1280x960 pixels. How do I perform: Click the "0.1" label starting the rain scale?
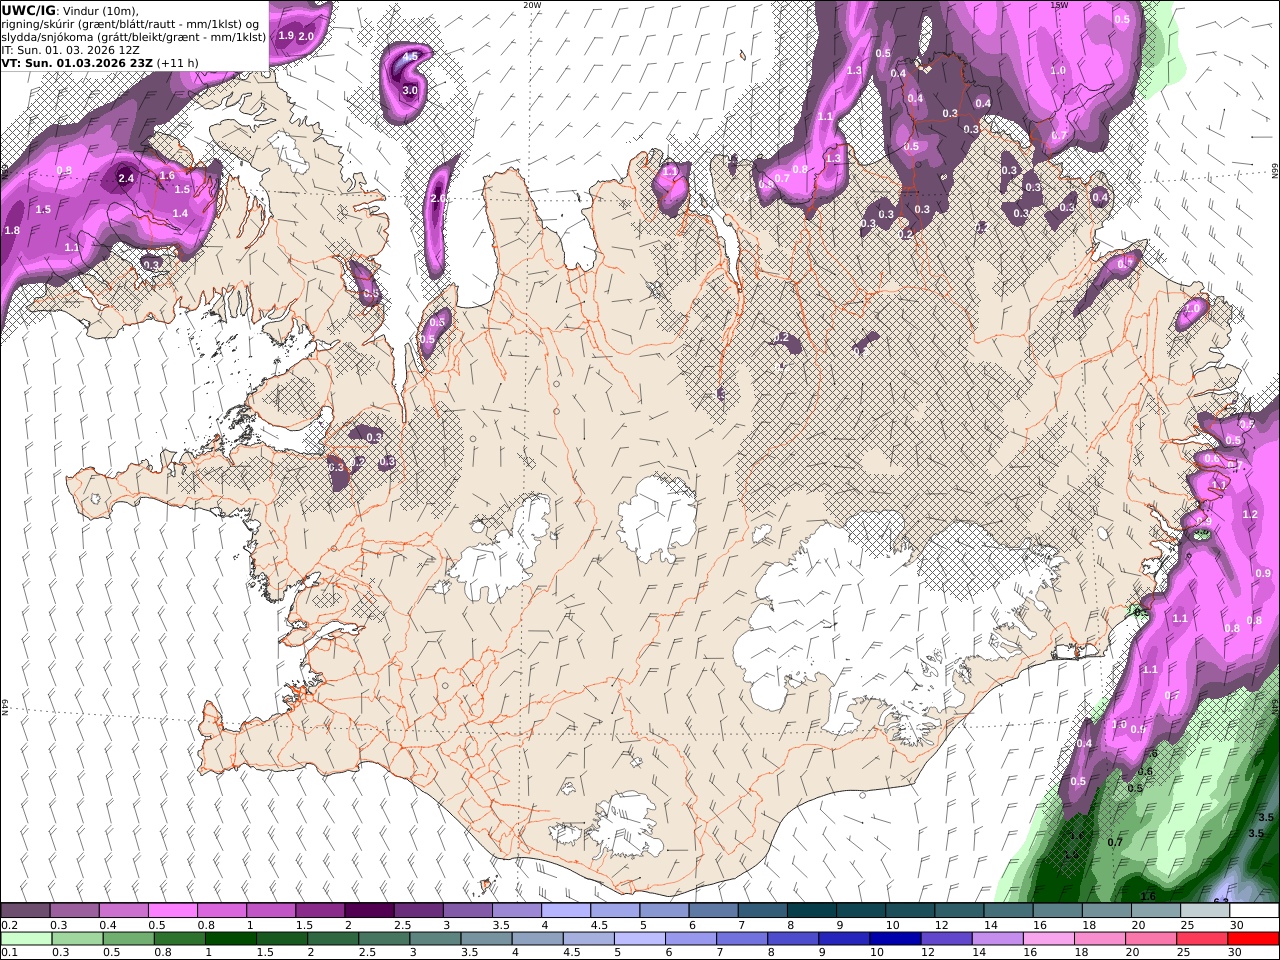tap(9, 952)
